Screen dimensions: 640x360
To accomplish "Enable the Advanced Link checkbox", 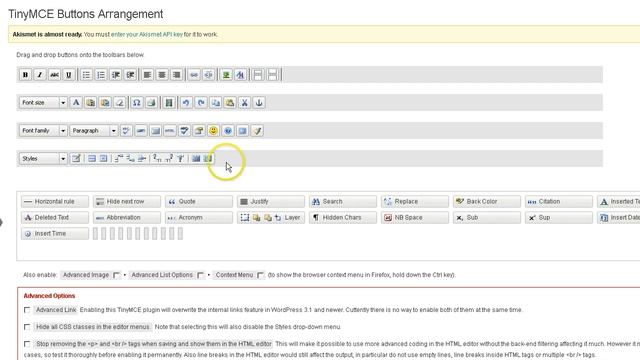I will tap(27, 310).
